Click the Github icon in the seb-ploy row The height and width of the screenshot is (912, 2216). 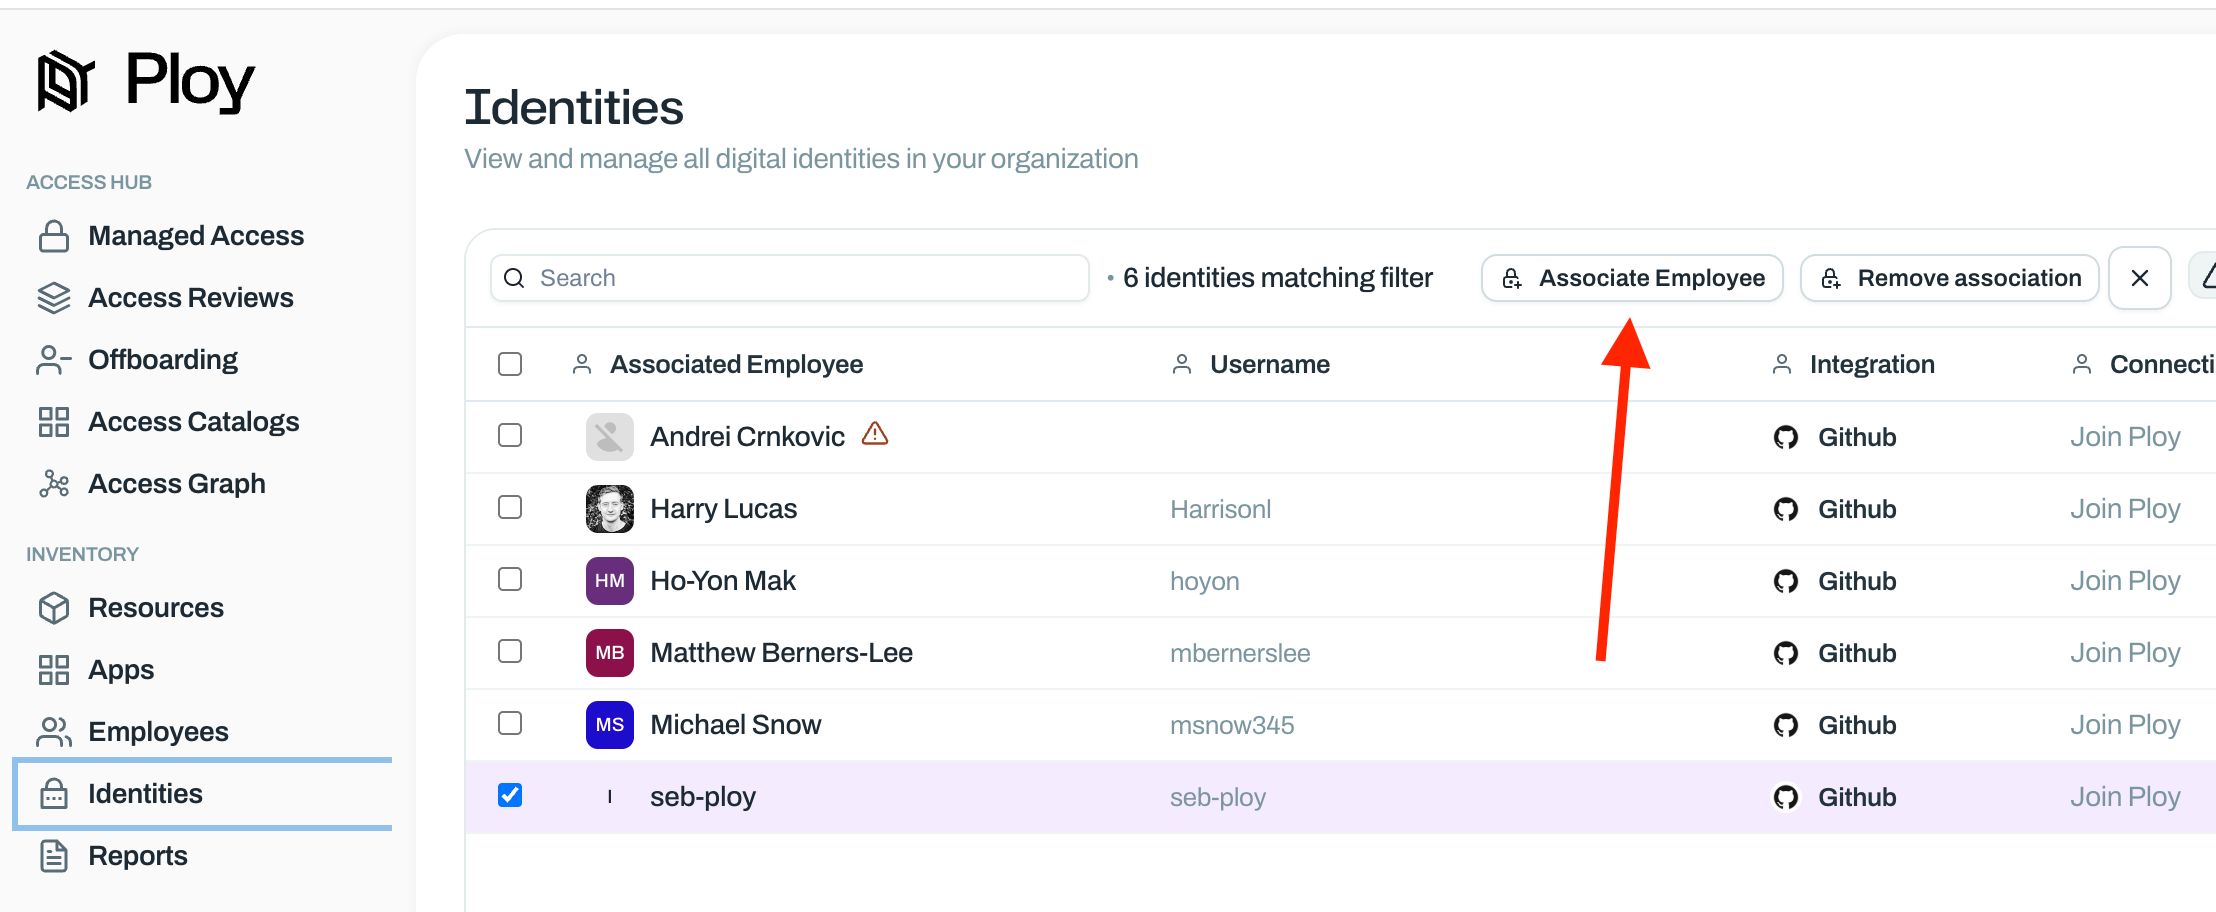pos(1785,797)
